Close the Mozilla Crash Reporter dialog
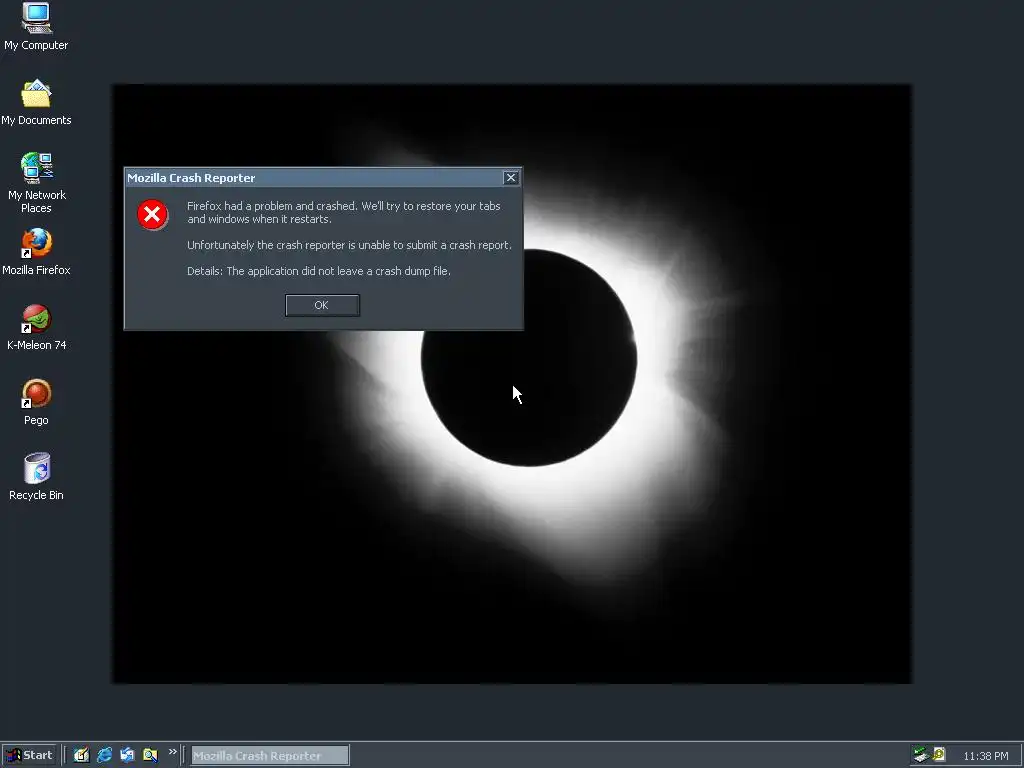The image size is (1024, 768). point(511,178)
